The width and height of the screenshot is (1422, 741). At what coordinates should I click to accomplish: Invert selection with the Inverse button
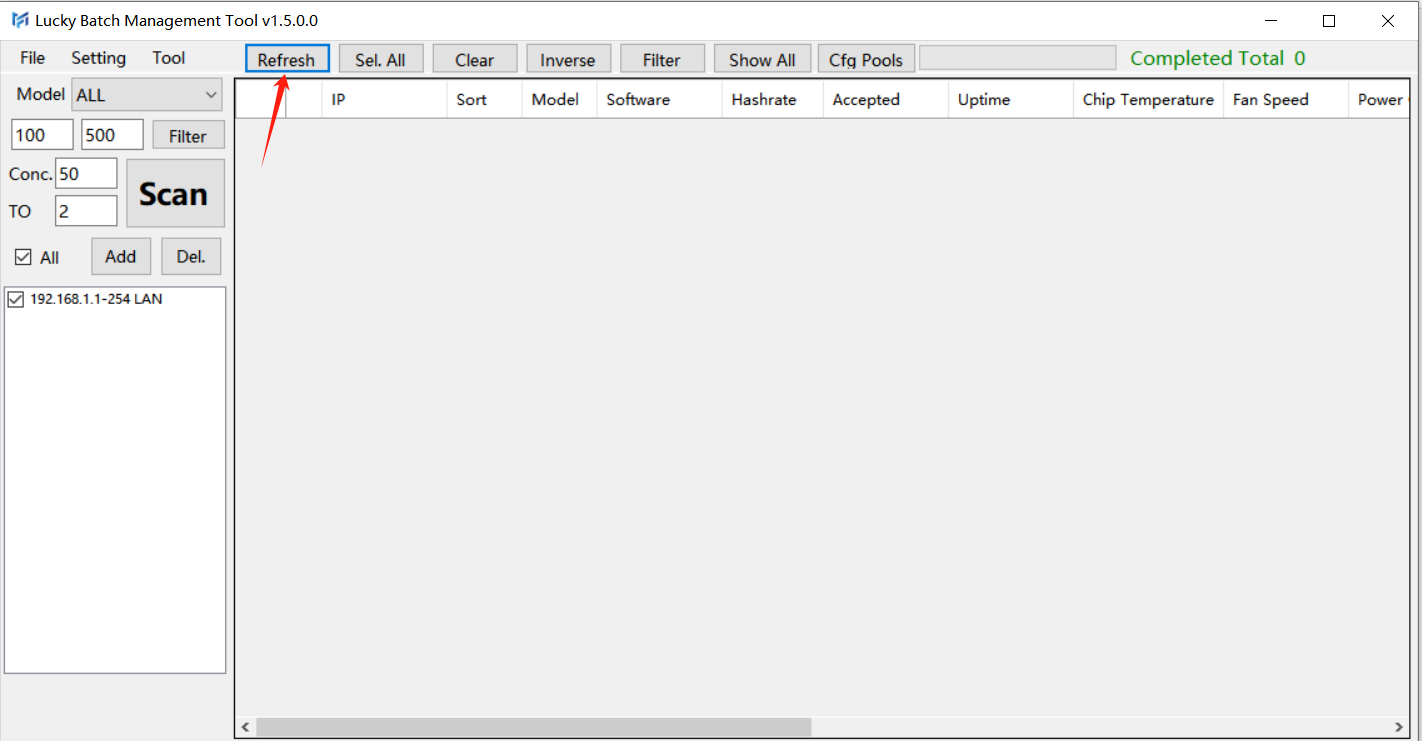pos(568,60)
